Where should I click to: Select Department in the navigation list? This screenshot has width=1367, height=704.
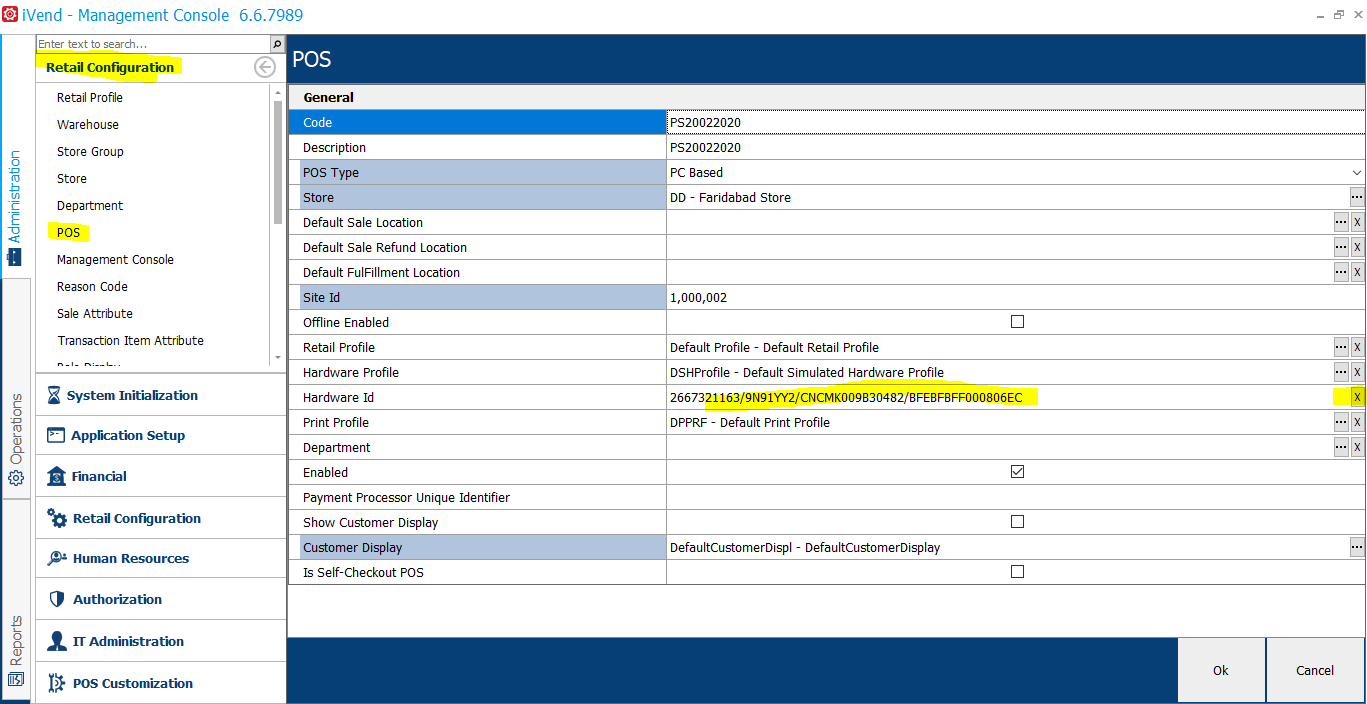pos(90,206)
